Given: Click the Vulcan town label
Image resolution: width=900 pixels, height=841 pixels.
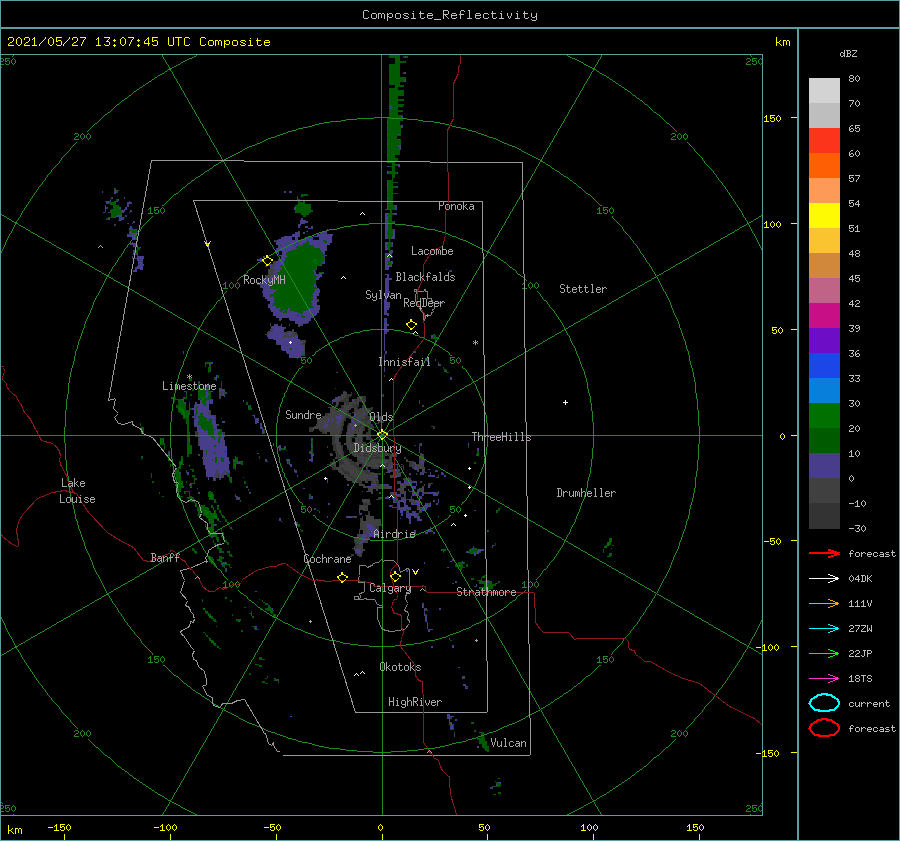Looking at the screenshot, I should pyautogui.click(x=508, y=743).
